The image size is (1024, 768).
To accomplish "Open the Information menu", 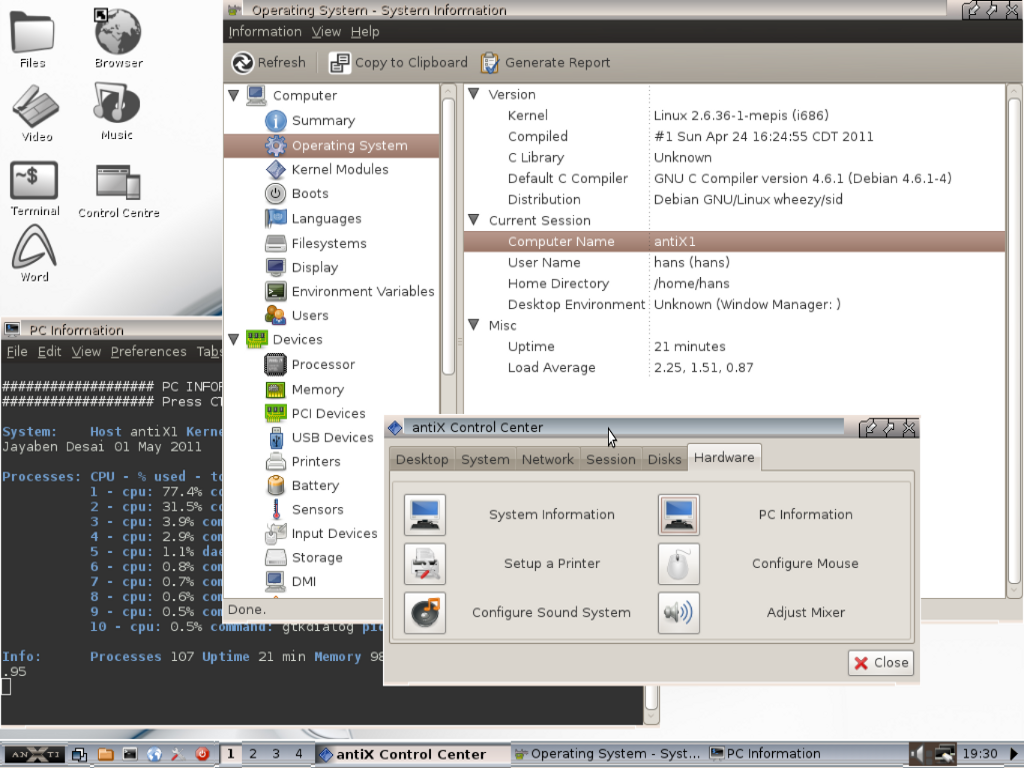I will pos(264,31).
